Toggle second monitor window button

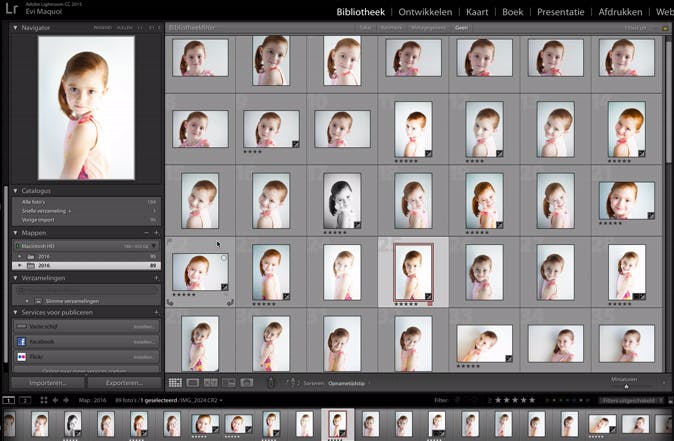click(x=24, y=400)
